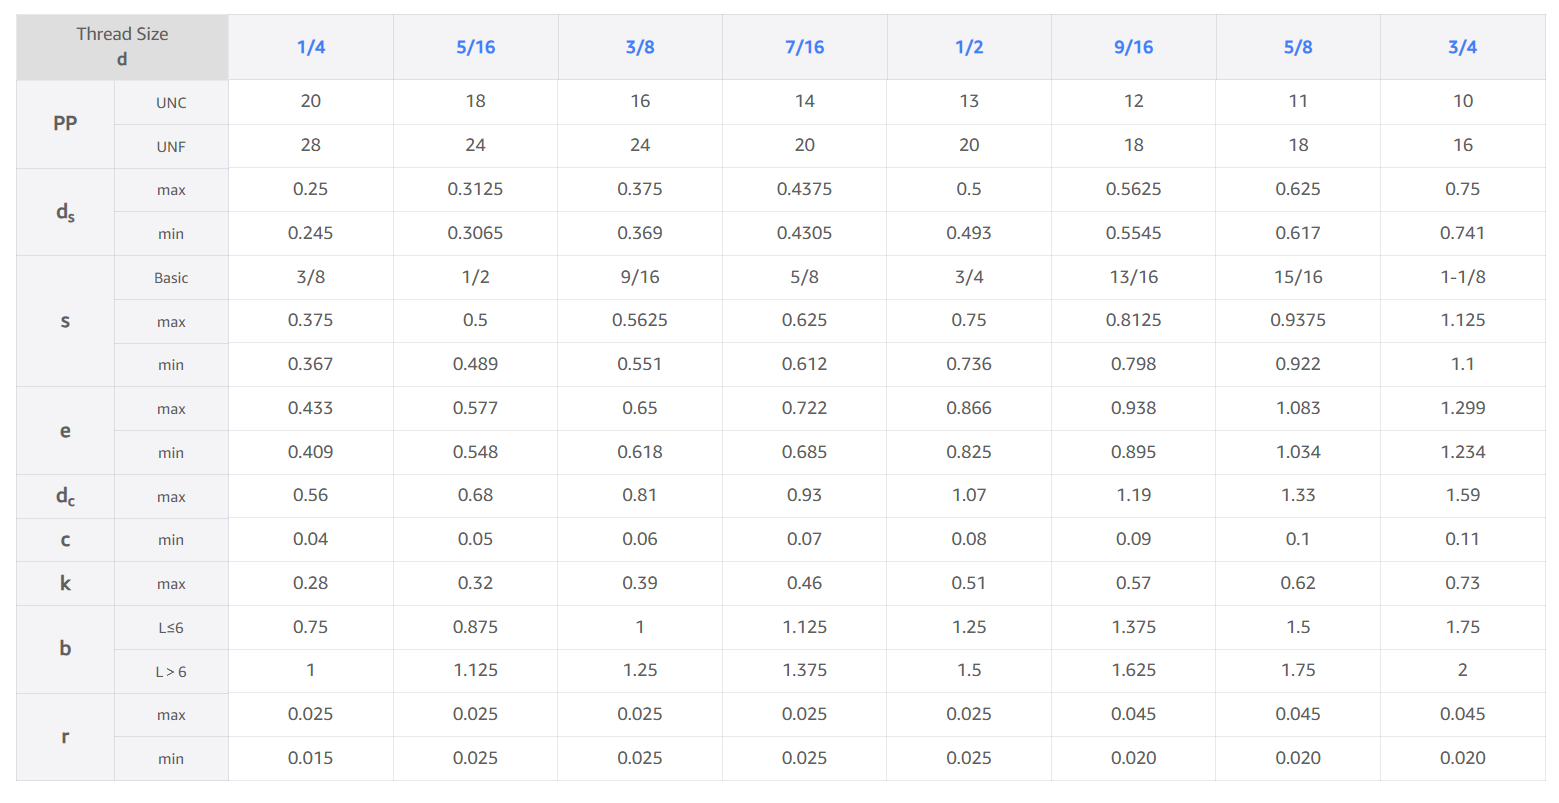Click the cell showing 1.299

(1462, 408)
